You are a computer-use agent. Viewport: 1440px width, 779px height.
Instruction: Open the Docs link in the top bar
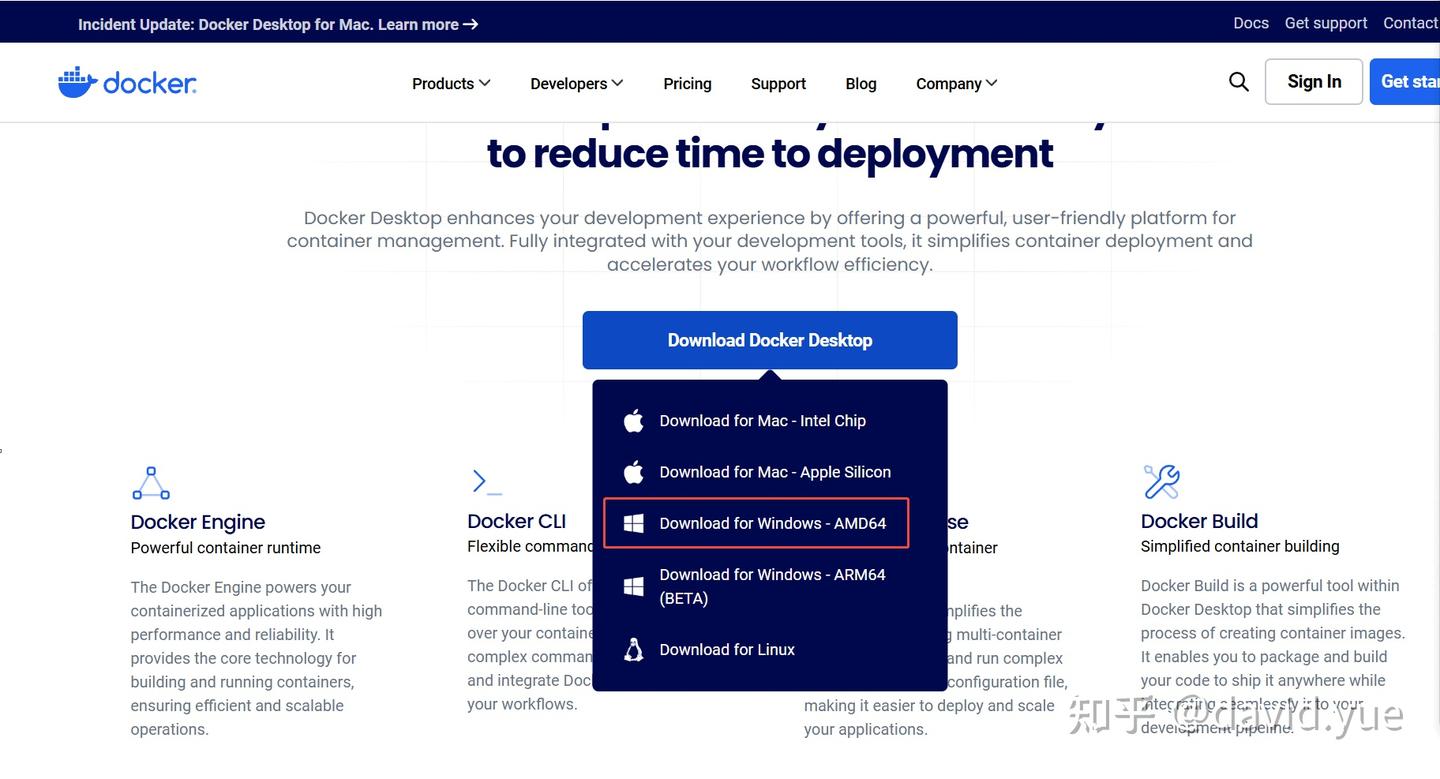[1250, 22]
